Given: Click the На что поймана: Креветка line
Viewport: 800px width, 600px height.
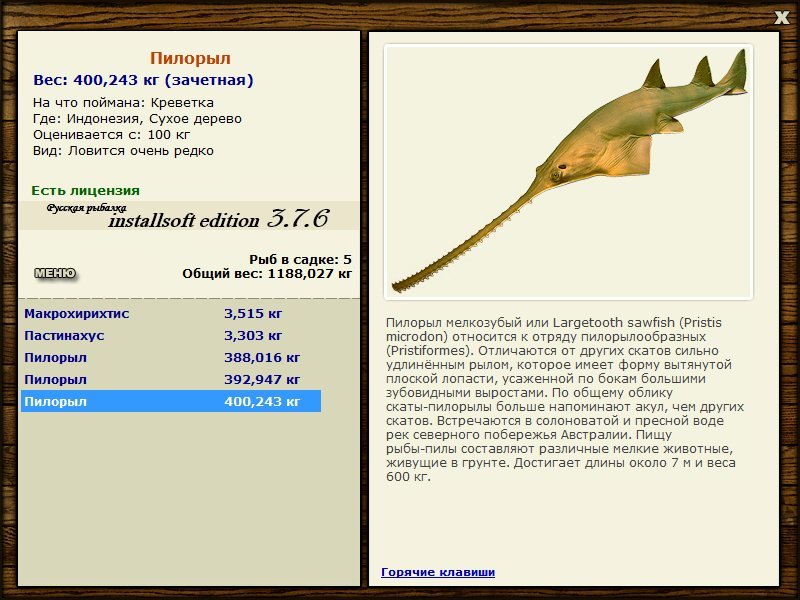Looking at the screenshot, I should [x=123, y=103].
